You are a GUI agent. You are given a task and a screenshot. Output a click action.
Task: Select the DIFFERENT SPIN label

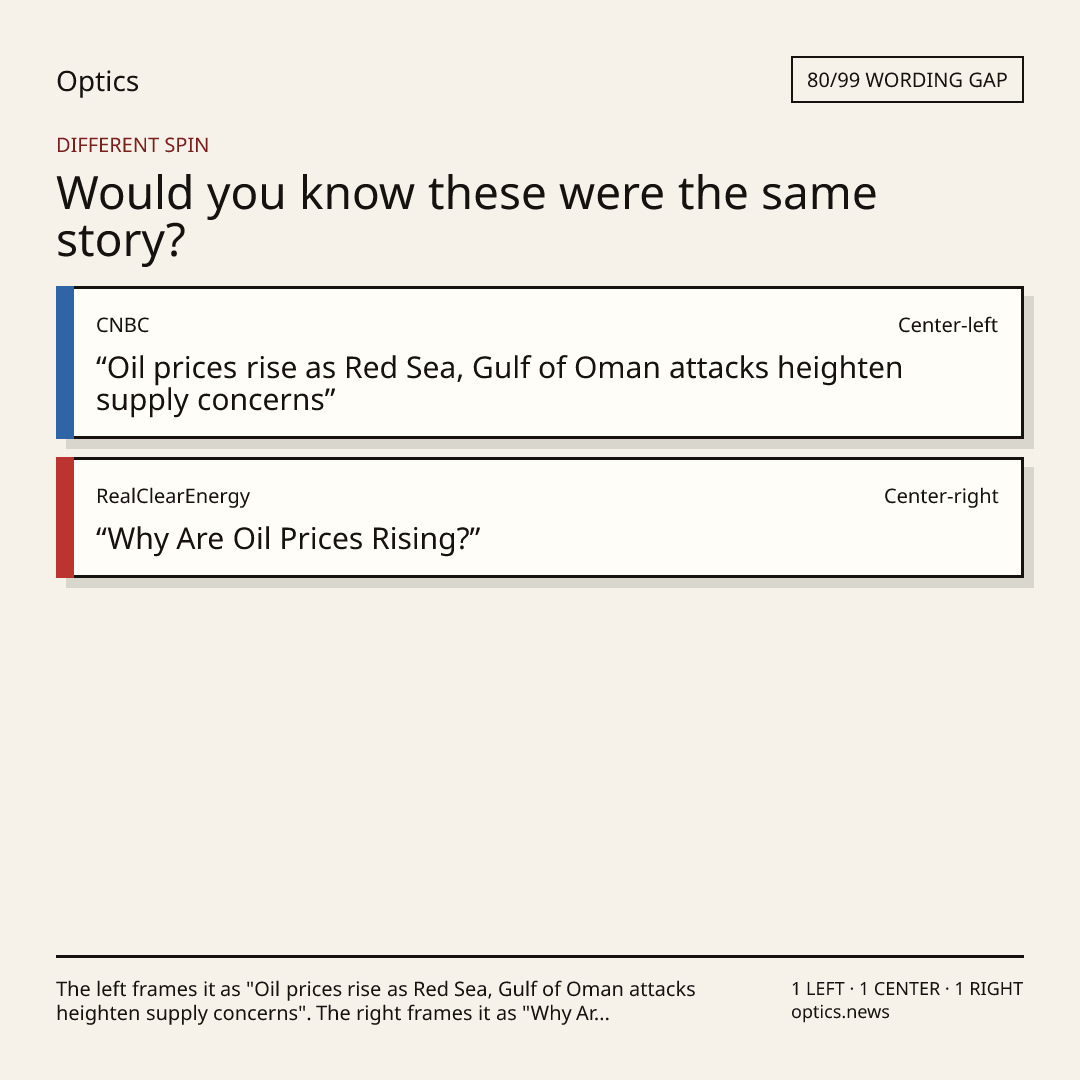132,145
